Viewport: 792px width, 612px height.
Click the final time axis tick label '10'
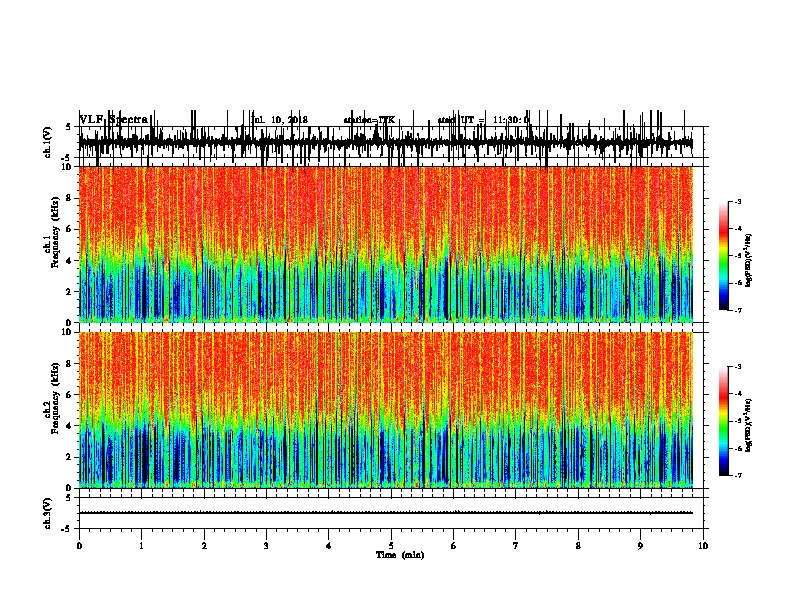(x=703, y=546)
